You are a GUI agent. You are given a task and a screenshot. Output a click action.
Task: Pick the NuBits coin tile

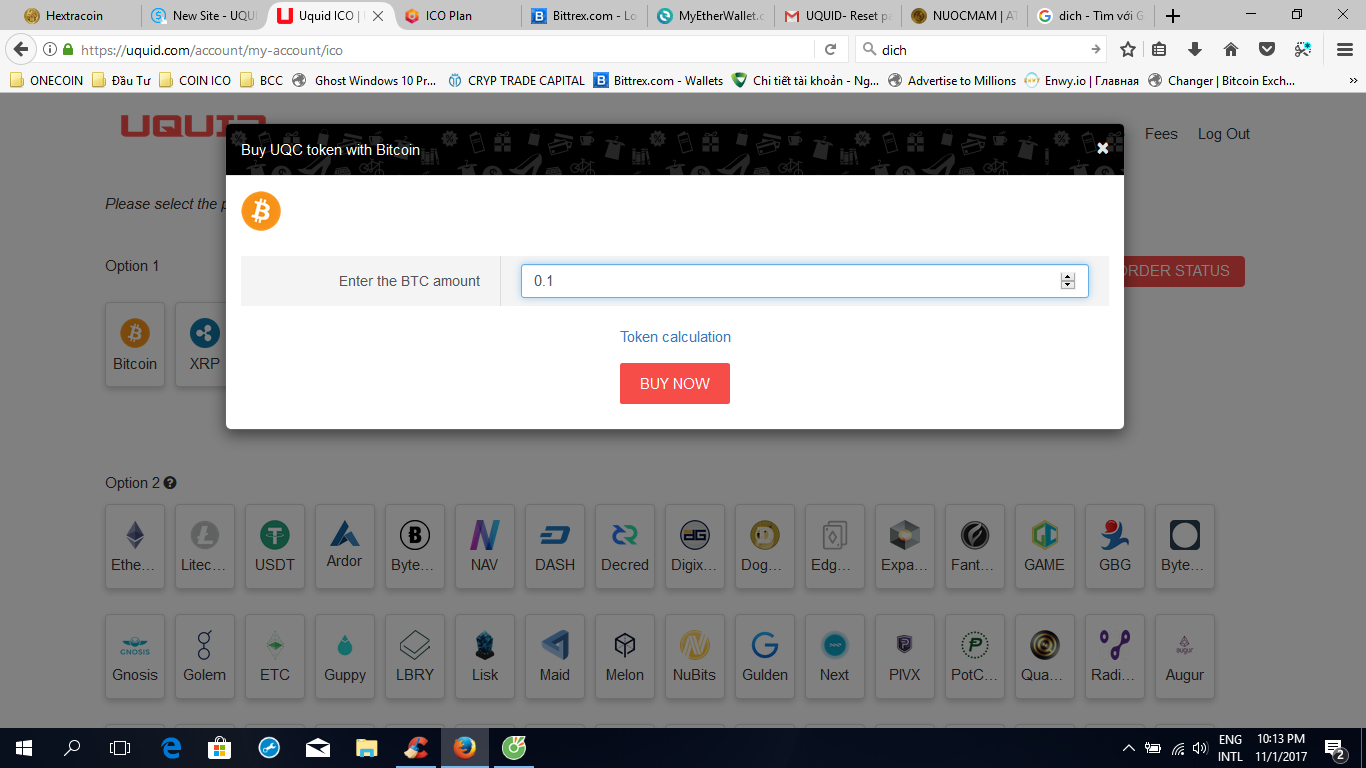click(x=695, y=656)
